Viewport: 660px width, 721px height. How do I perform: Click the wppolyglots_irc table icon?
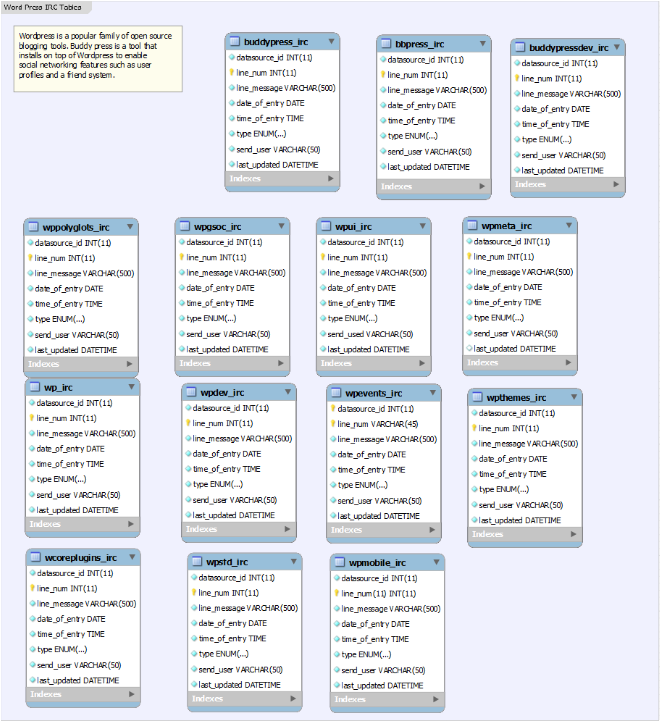point(33,227)
